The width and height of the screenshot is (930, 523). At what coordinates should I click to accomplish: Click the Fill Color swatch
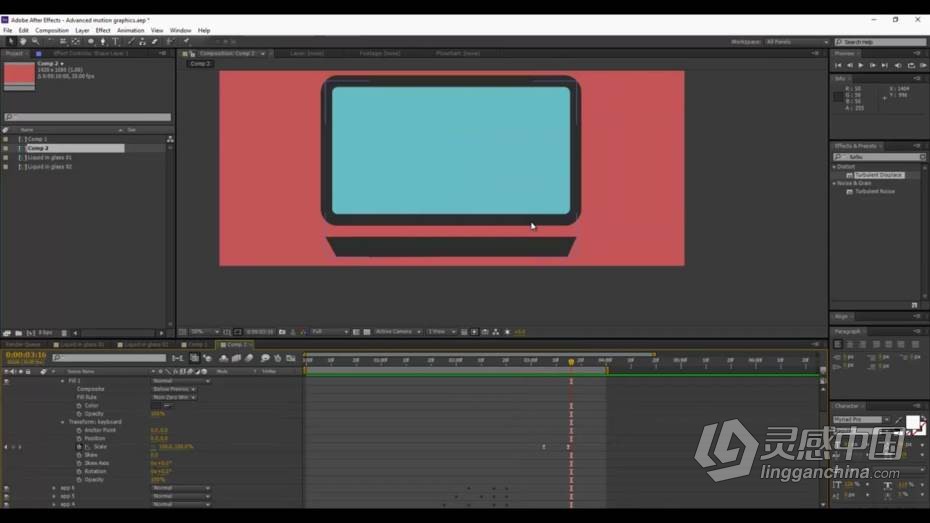pos(157,406)
